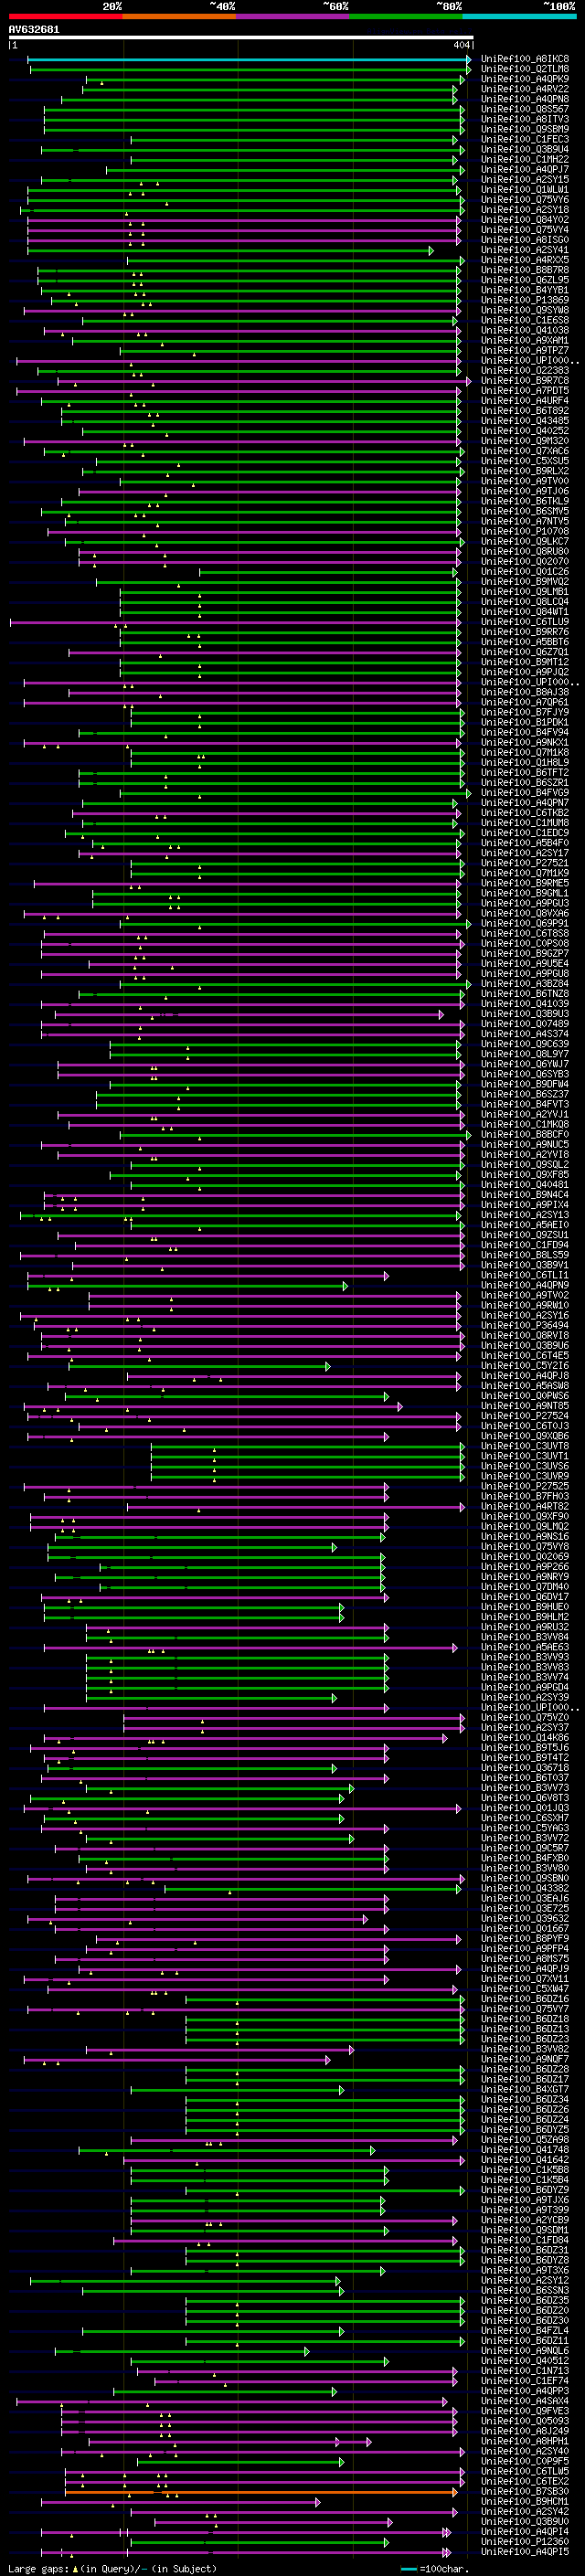Select label UniRef100_A2SY42
585x2576 pixels.
(524, 2511)
